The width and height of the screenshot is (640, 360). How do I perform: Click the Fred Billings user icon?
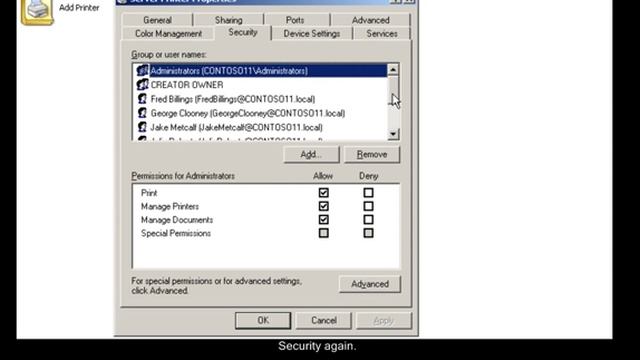point(142,99)
